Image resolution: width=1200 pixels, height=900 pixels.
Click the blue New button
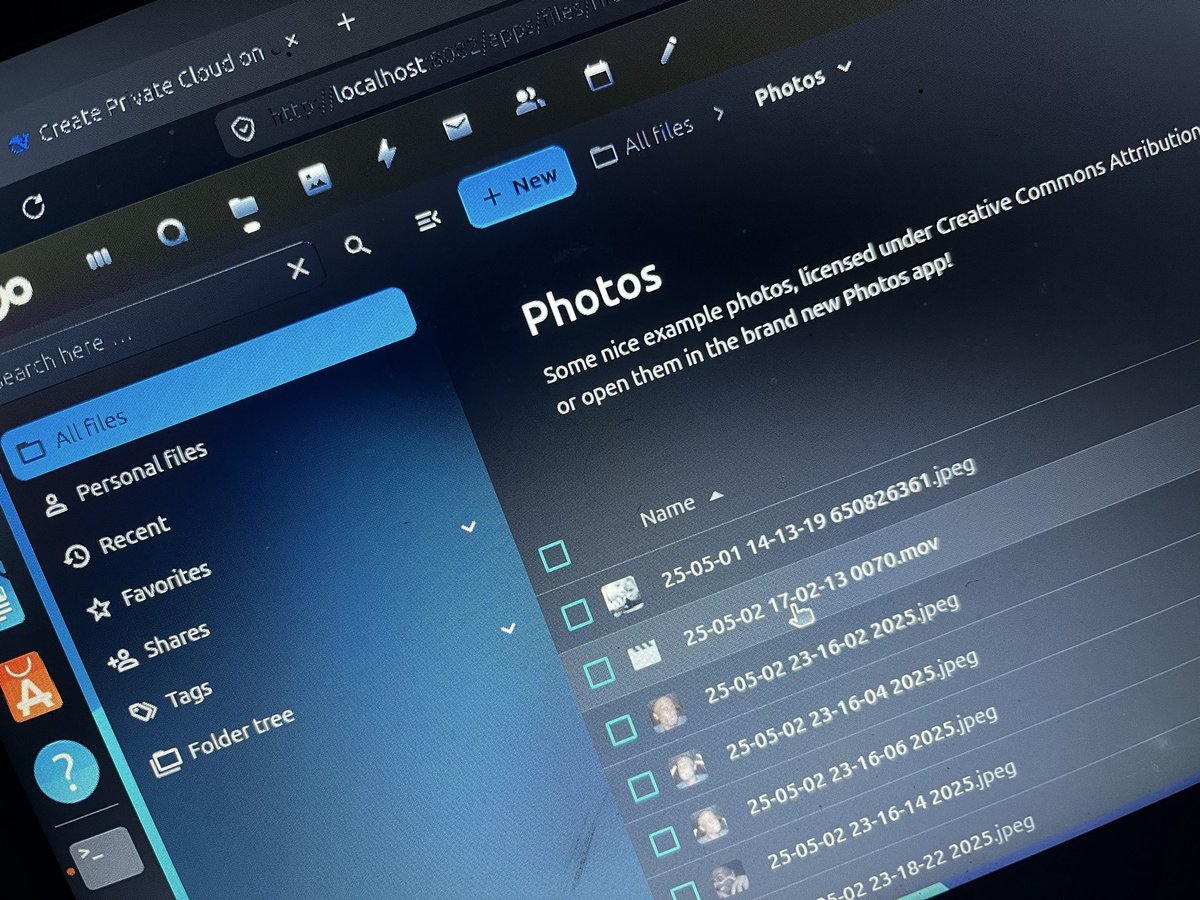pos(519,187)
